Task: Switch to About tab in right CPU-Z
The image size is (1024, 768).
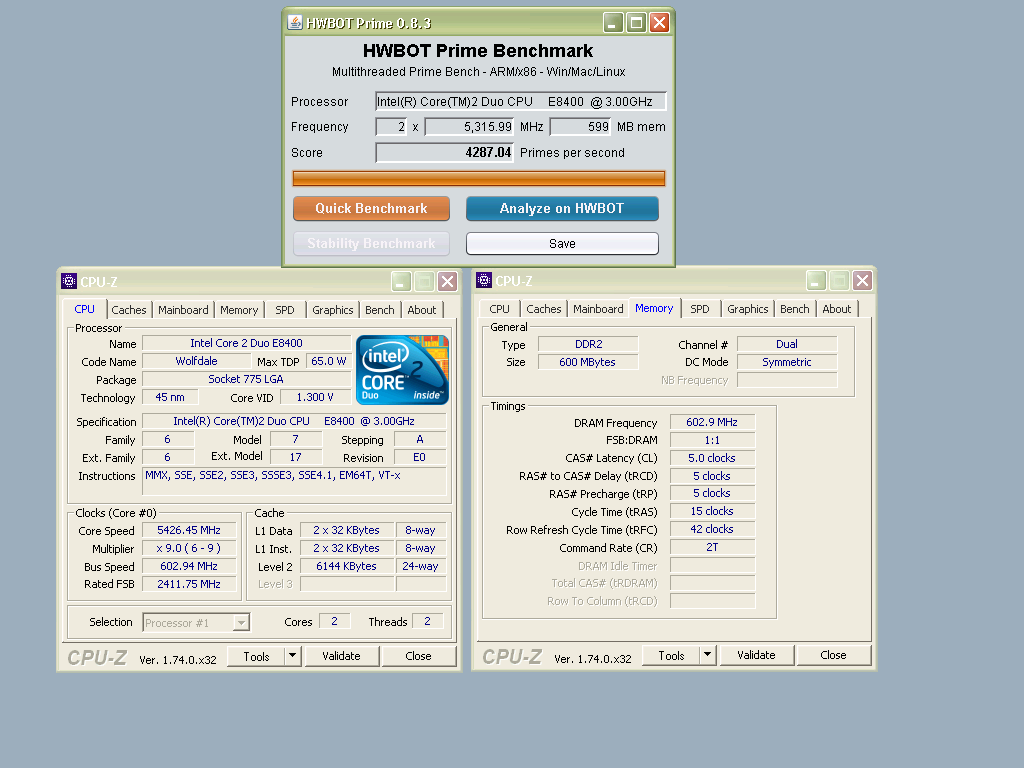Action: coord(837,309)
